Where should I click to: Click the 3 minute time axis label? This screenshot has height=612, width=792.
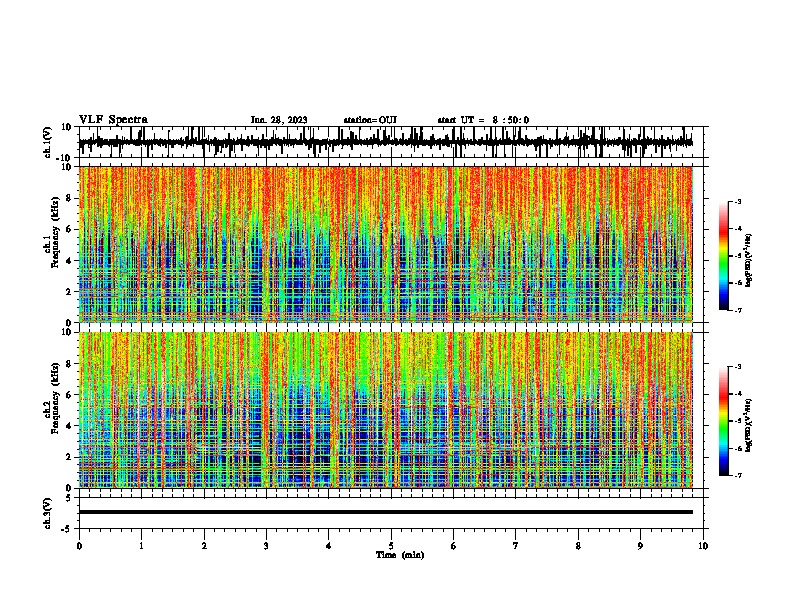click(x=266, y=546)
